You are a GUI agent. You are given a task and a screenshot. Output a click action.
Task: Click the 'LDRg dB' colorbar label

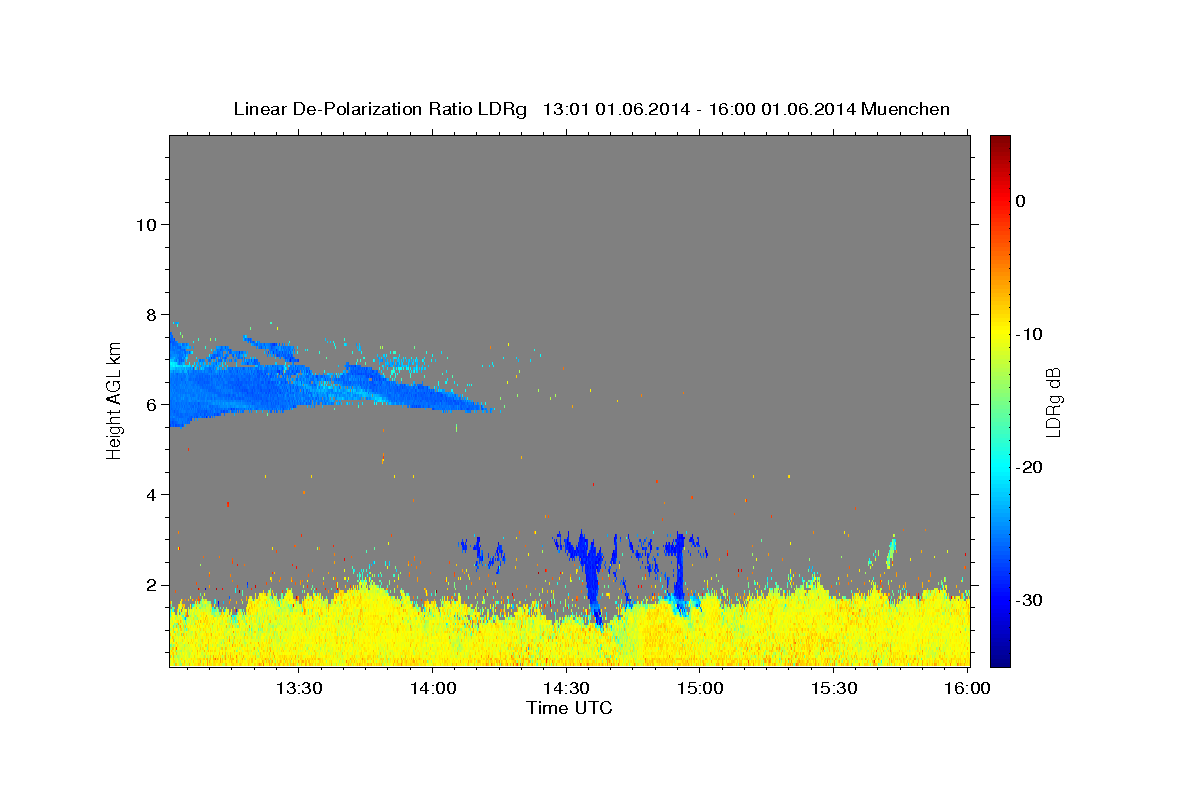pyautogui.click(x=1052, y=402)
